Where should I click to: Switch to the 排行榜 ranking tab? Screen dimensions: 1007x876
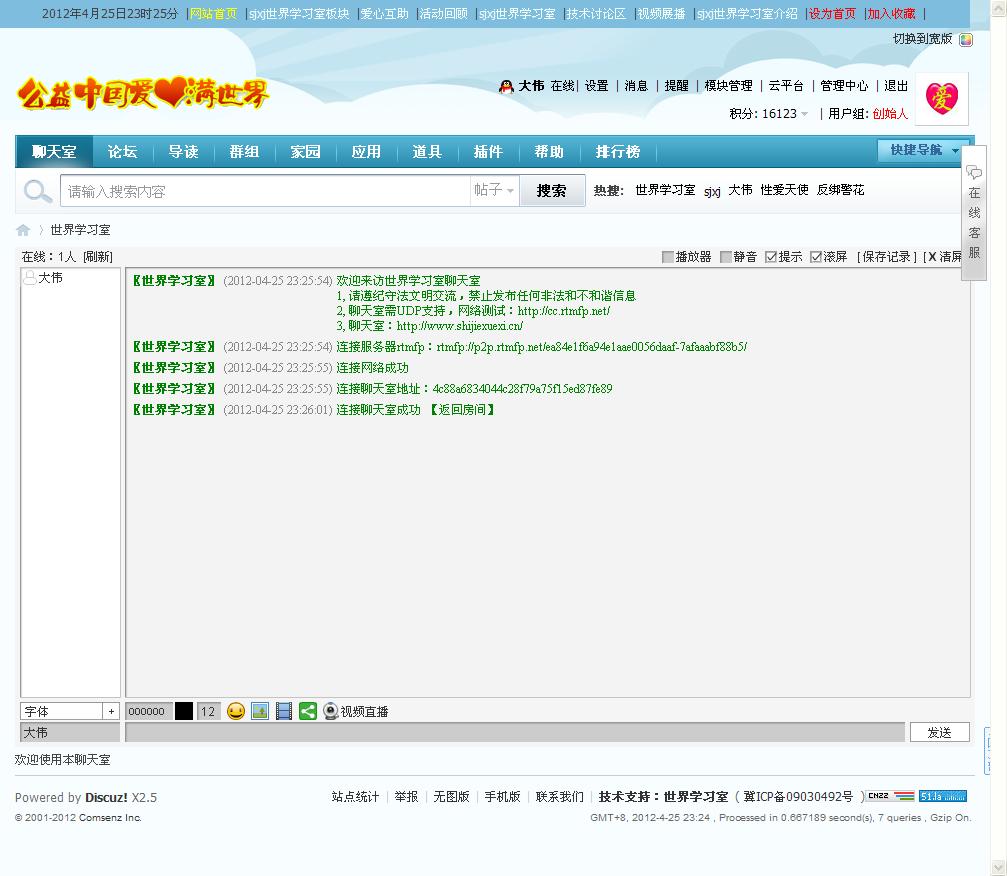point(617,152)
